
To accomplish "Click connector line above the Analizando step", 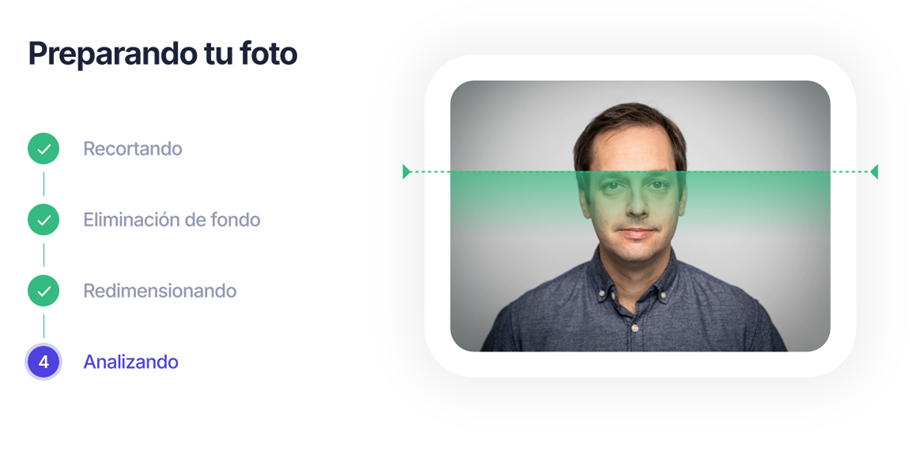I will coord(44,326).
